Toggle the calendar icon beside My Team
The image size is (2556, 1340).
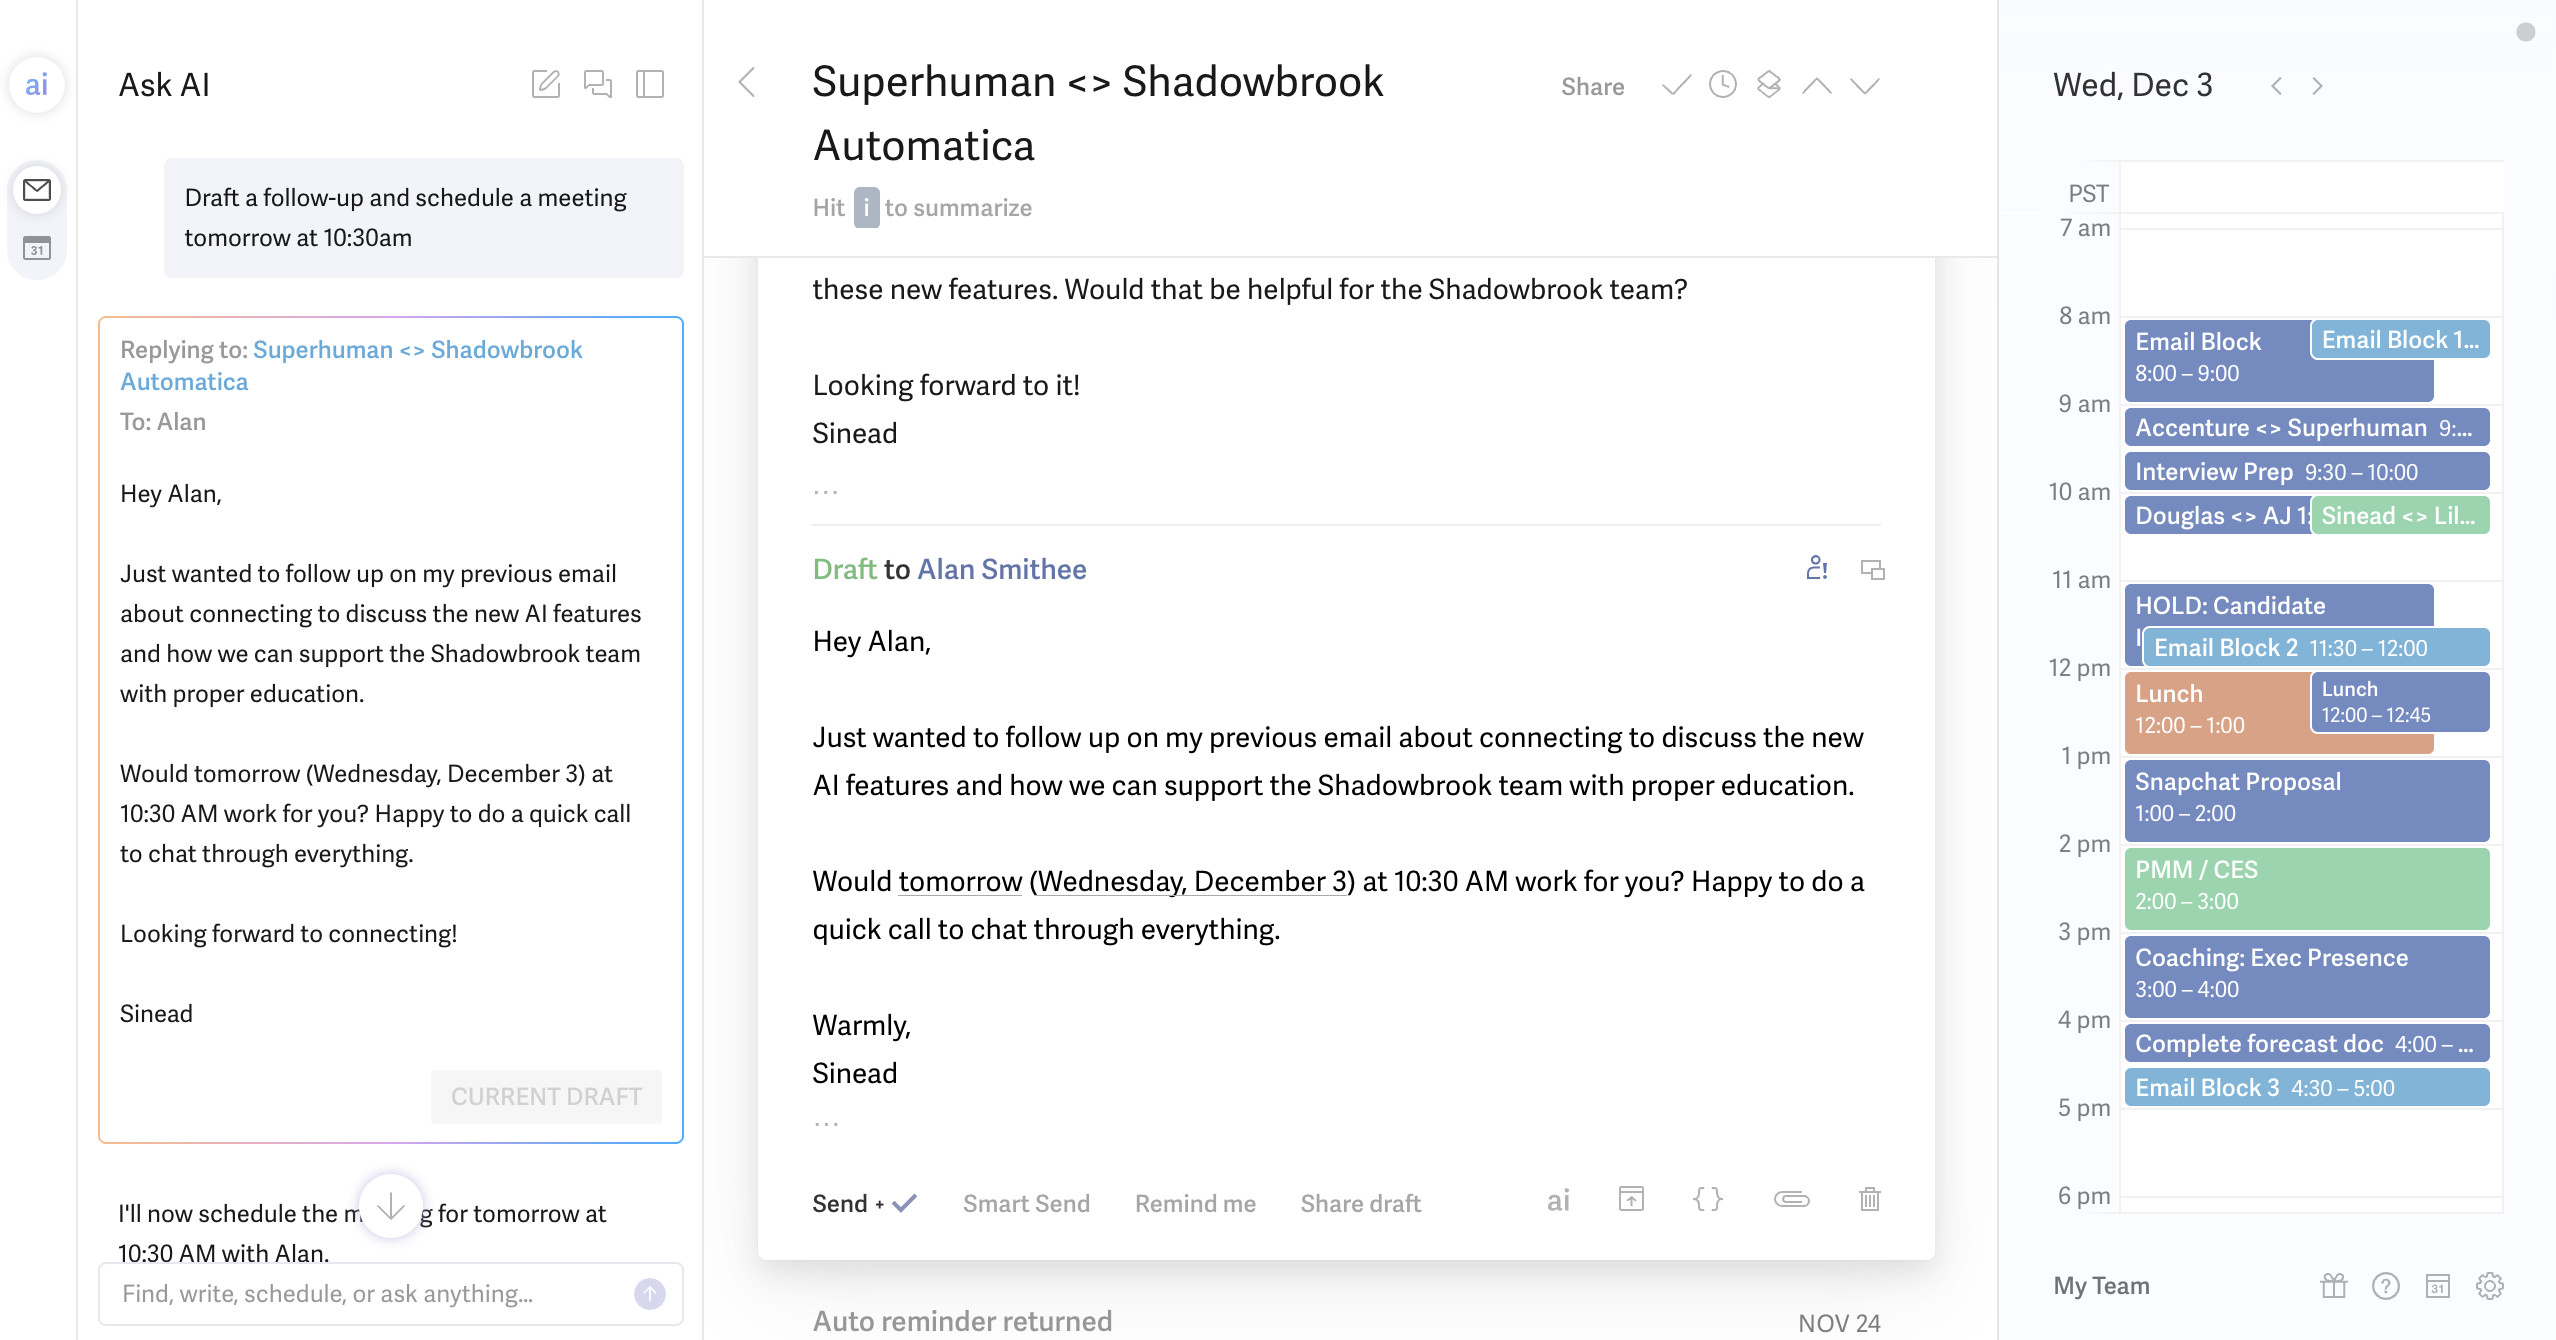pos(2438,1286)
